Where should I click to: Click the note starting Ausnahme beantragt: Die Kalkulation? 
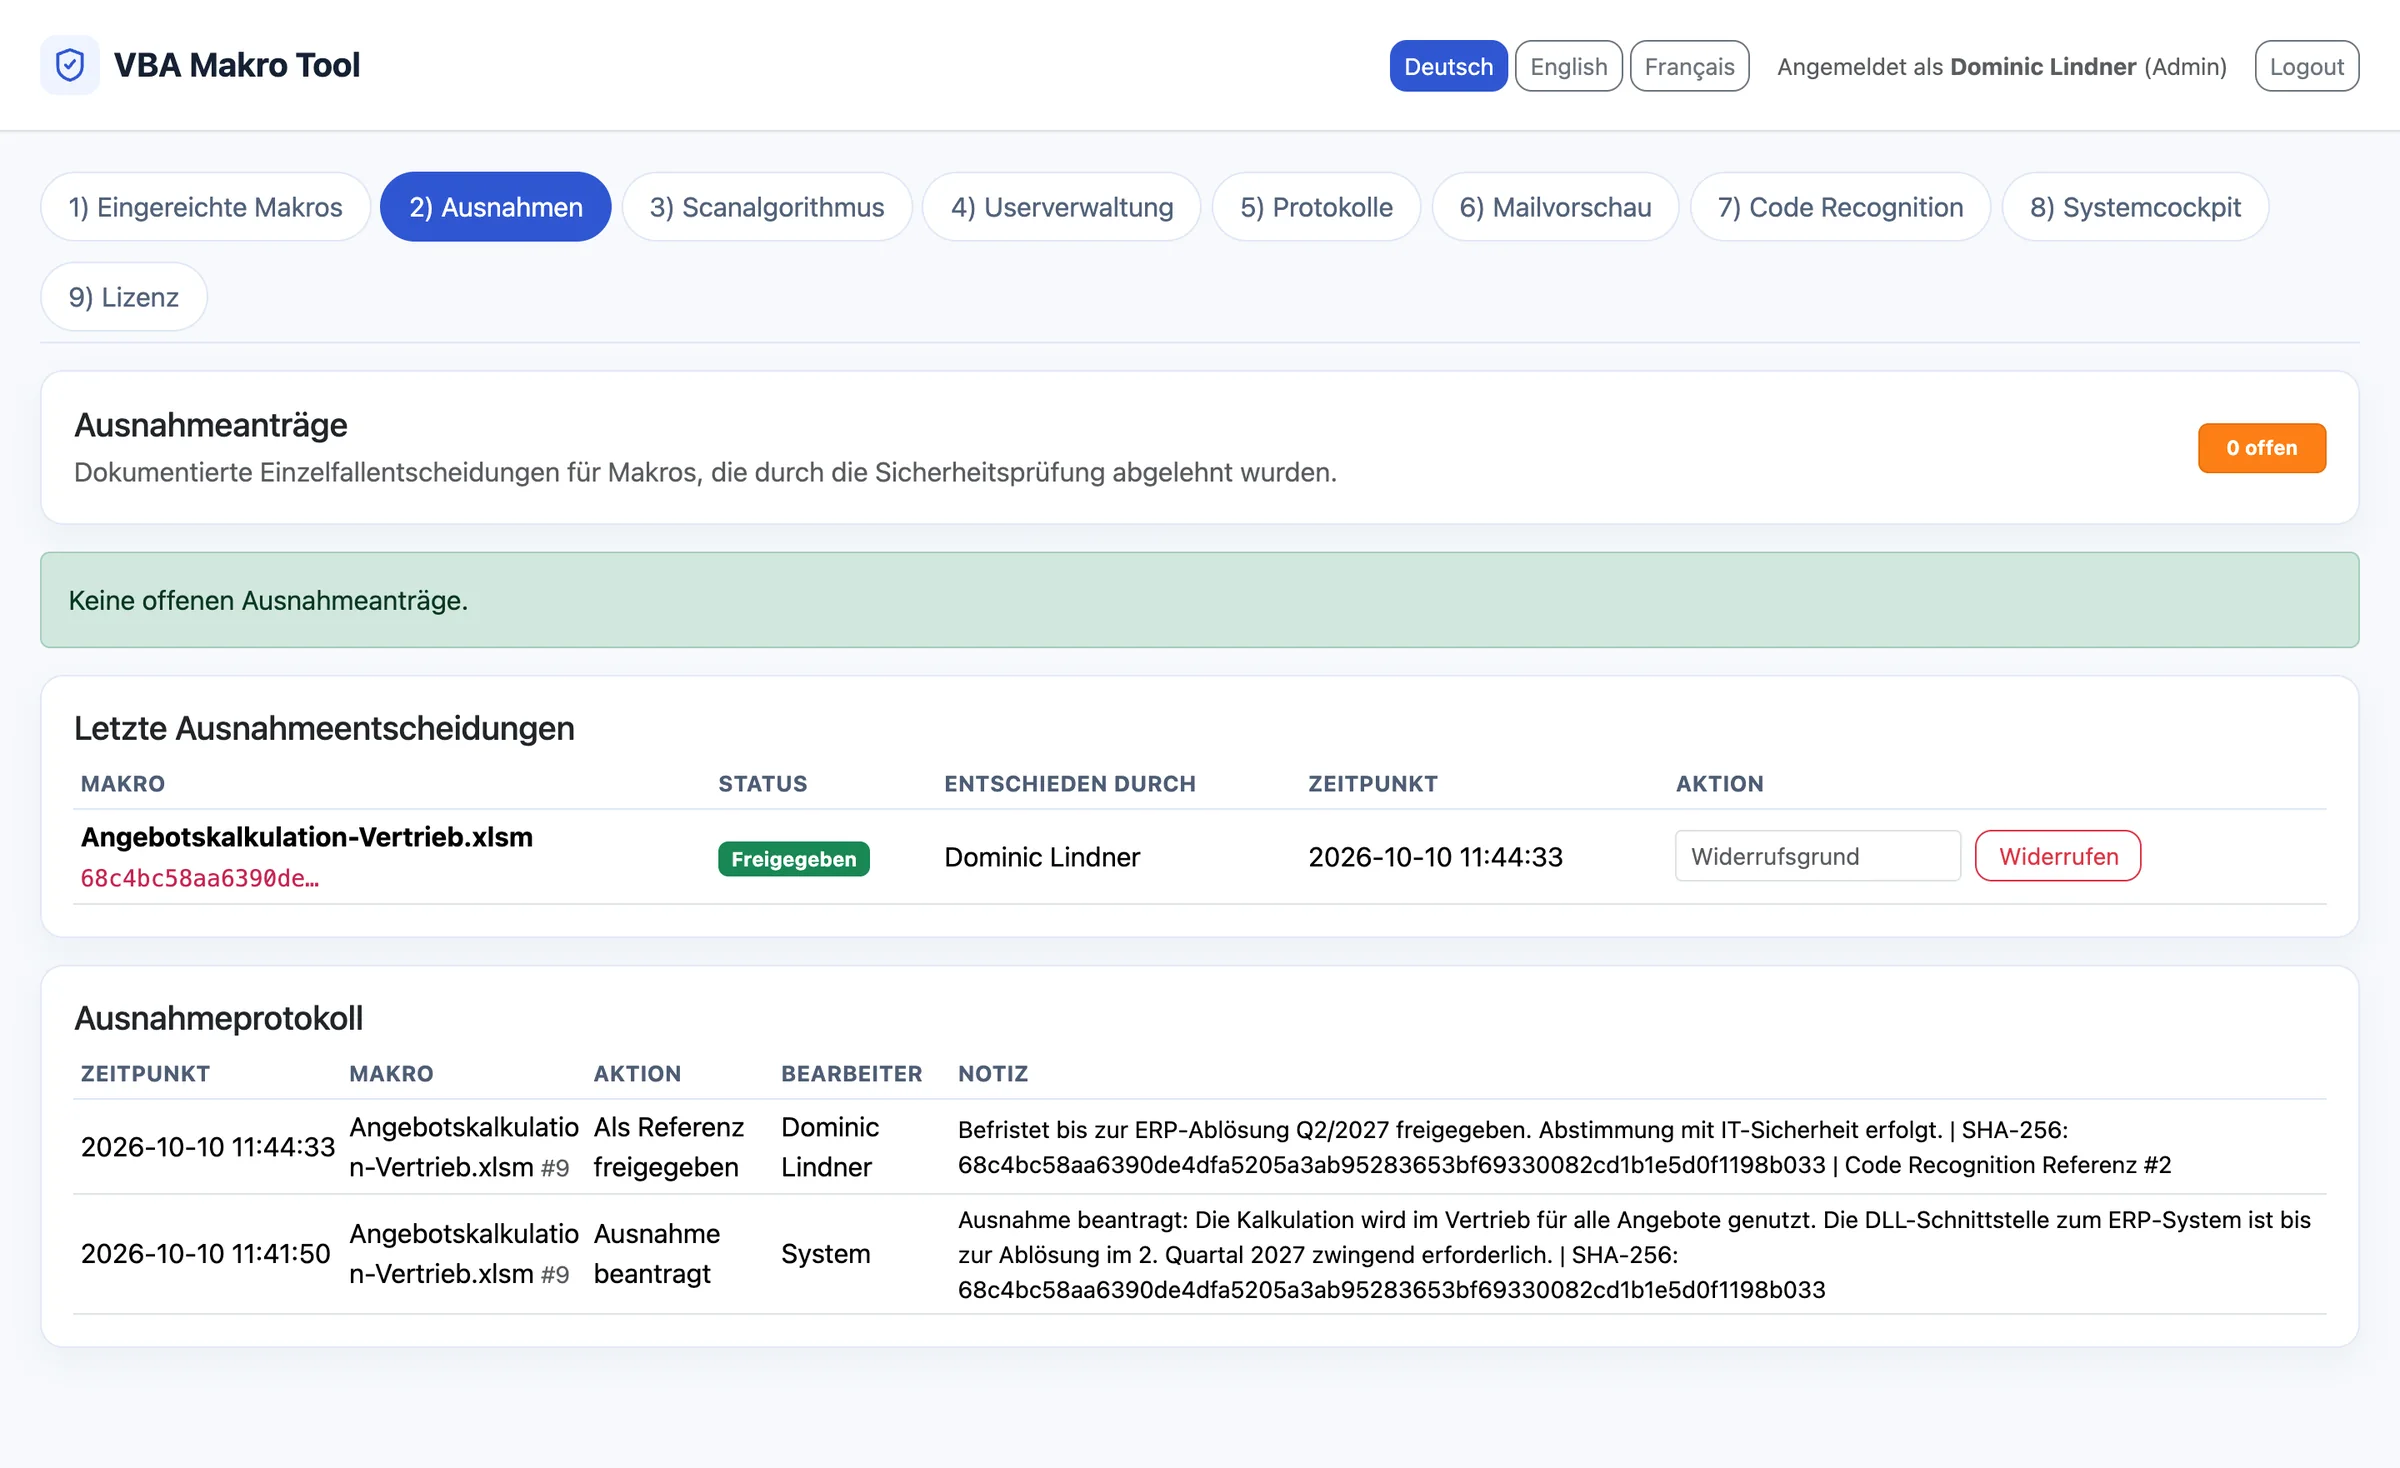(1634, 1254)
